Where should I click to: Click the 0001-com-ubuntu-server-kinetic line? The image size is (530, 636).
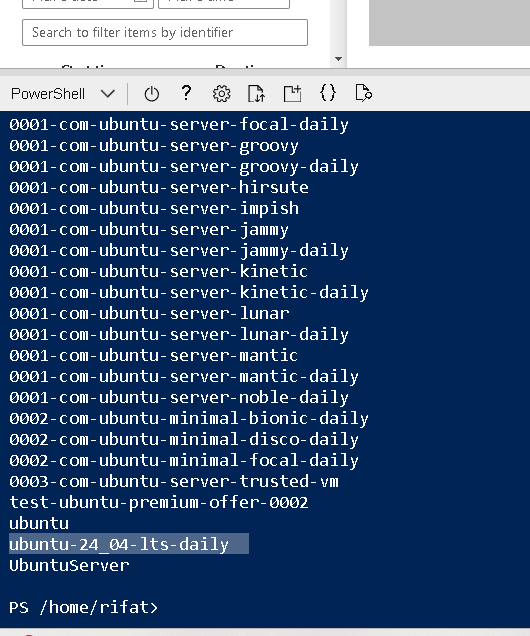[159, 271]
